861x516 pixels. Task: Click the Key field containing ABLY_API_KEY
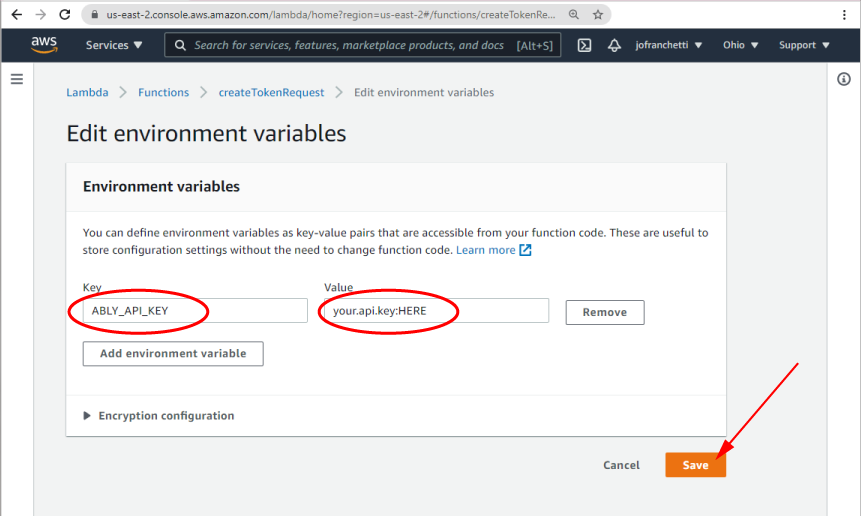(x=195, y=311)
